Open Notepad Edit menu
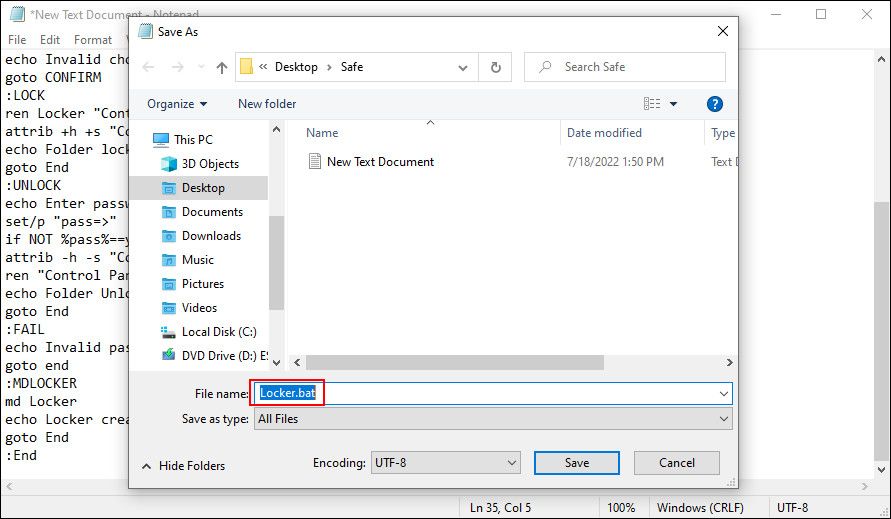This screenshot has height=519, width=891. 50,40
